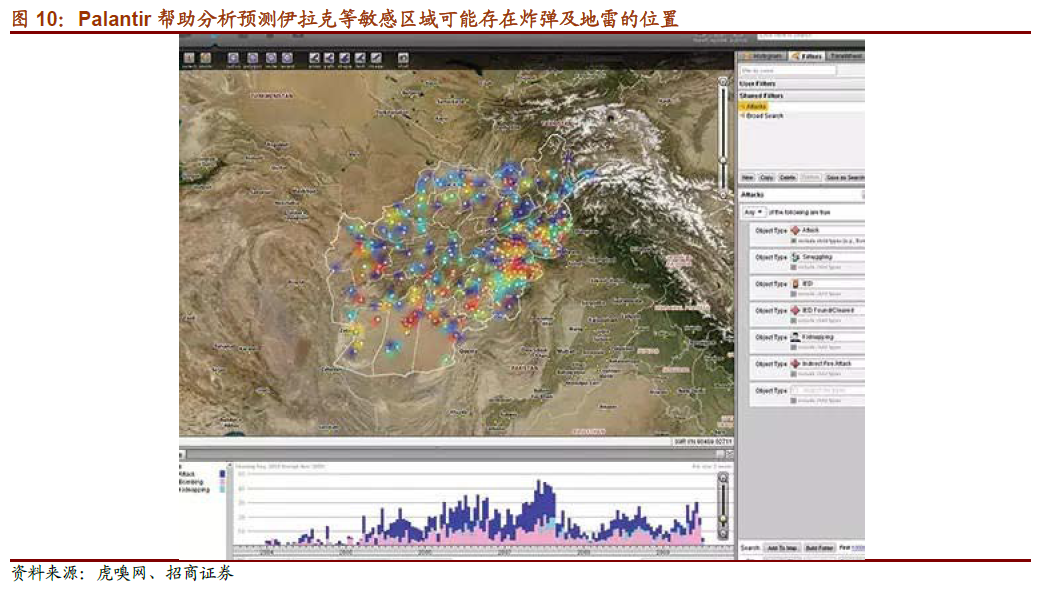This screenshot has width=1045, height=591.
Task: Click the Bombing legend color swatch
Action: point(223,482)
